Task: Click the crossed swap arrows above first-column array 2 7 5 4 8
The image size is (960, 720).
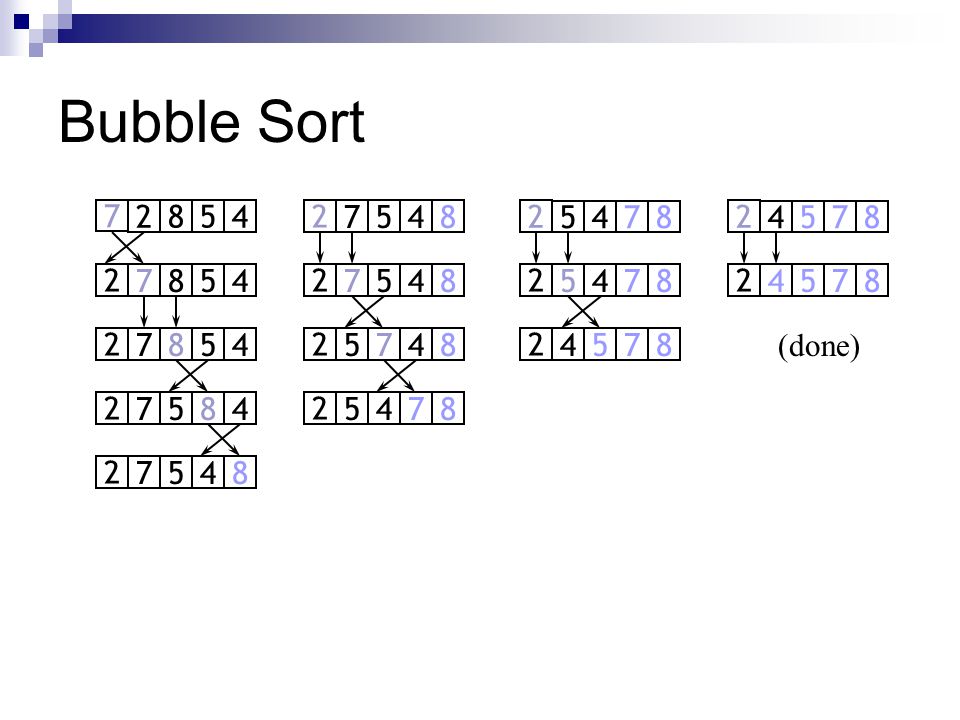Action: (x=222, y=440)
